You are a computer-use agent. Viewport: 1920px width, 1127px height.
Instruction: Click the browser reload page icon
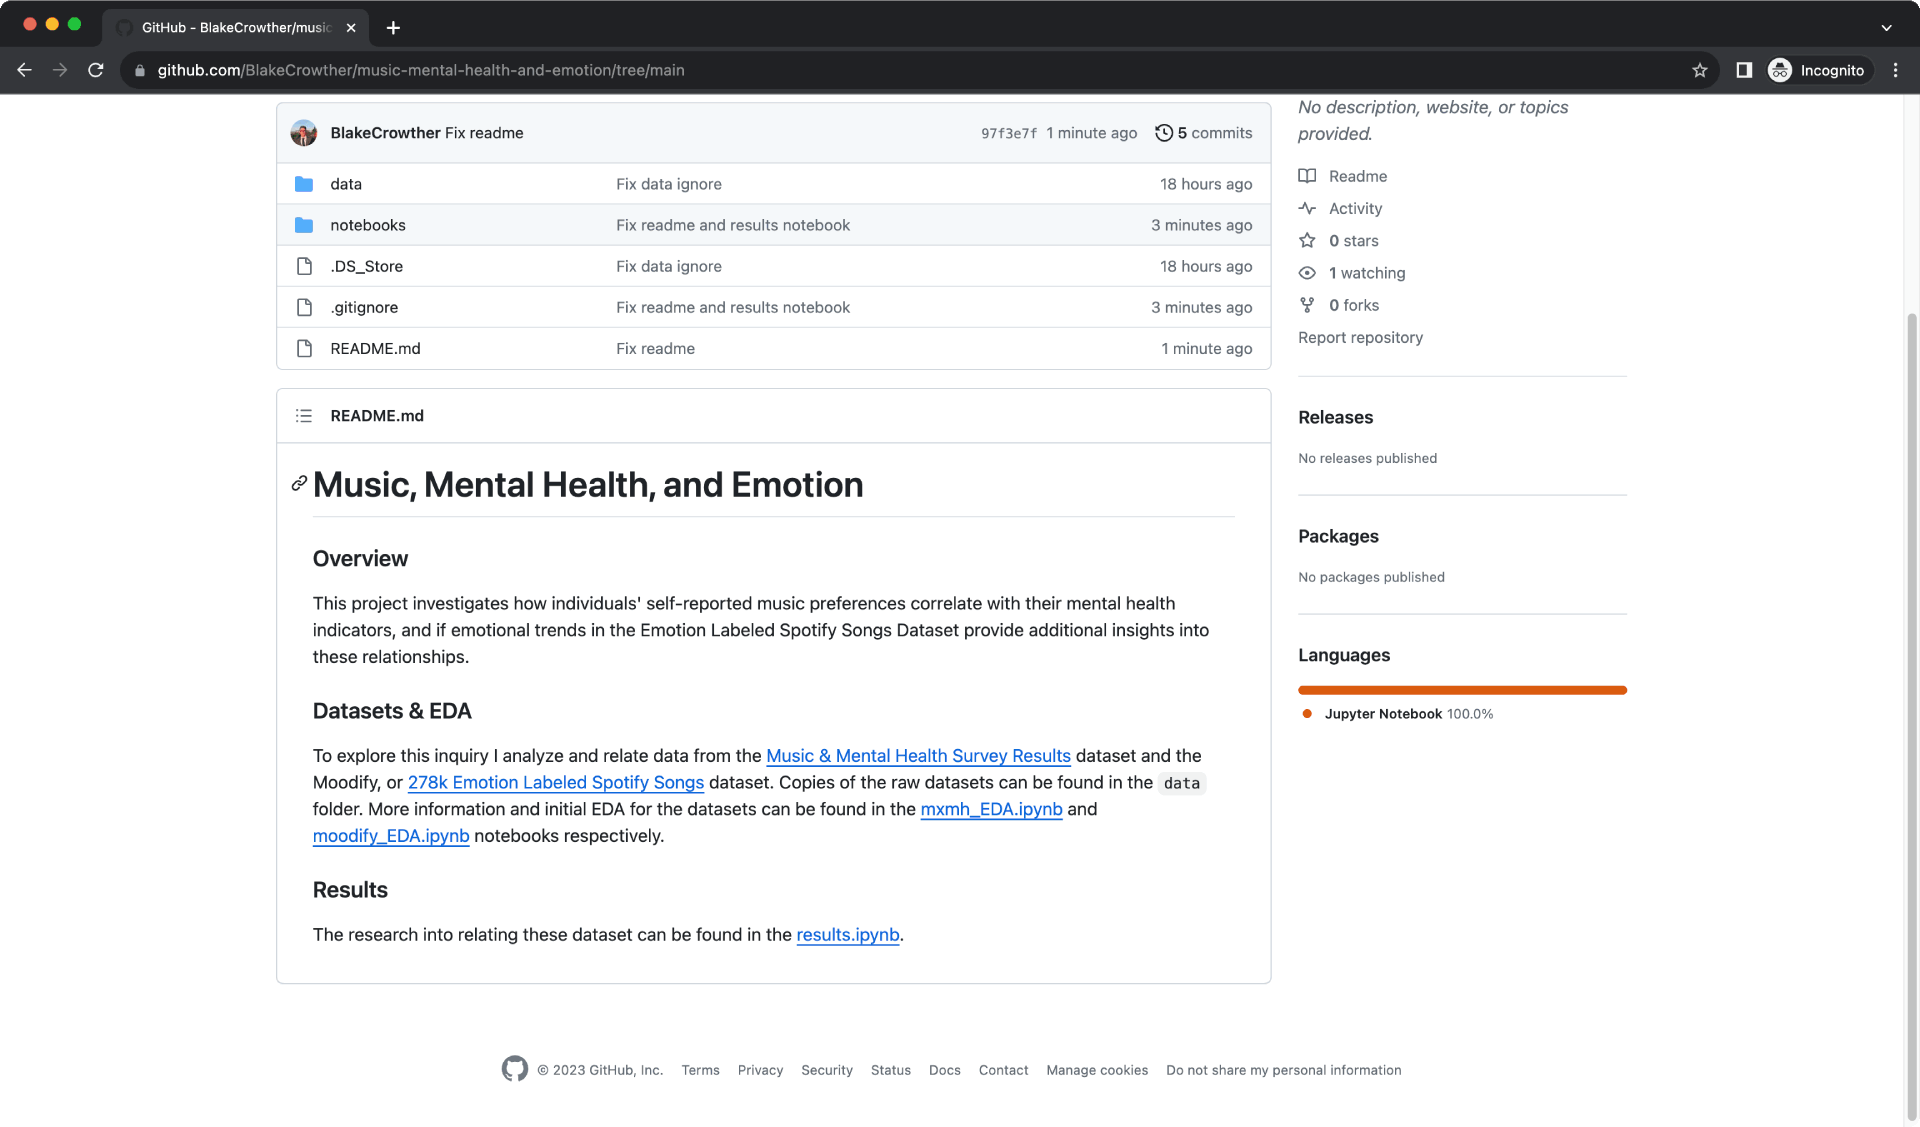click(96, 70)
